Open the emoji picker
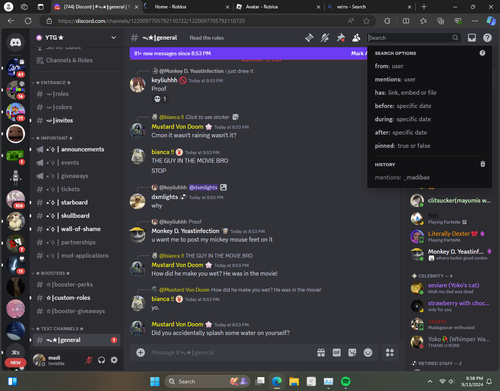The height and width of the screenshot is (391, 500). coord(368,352)
